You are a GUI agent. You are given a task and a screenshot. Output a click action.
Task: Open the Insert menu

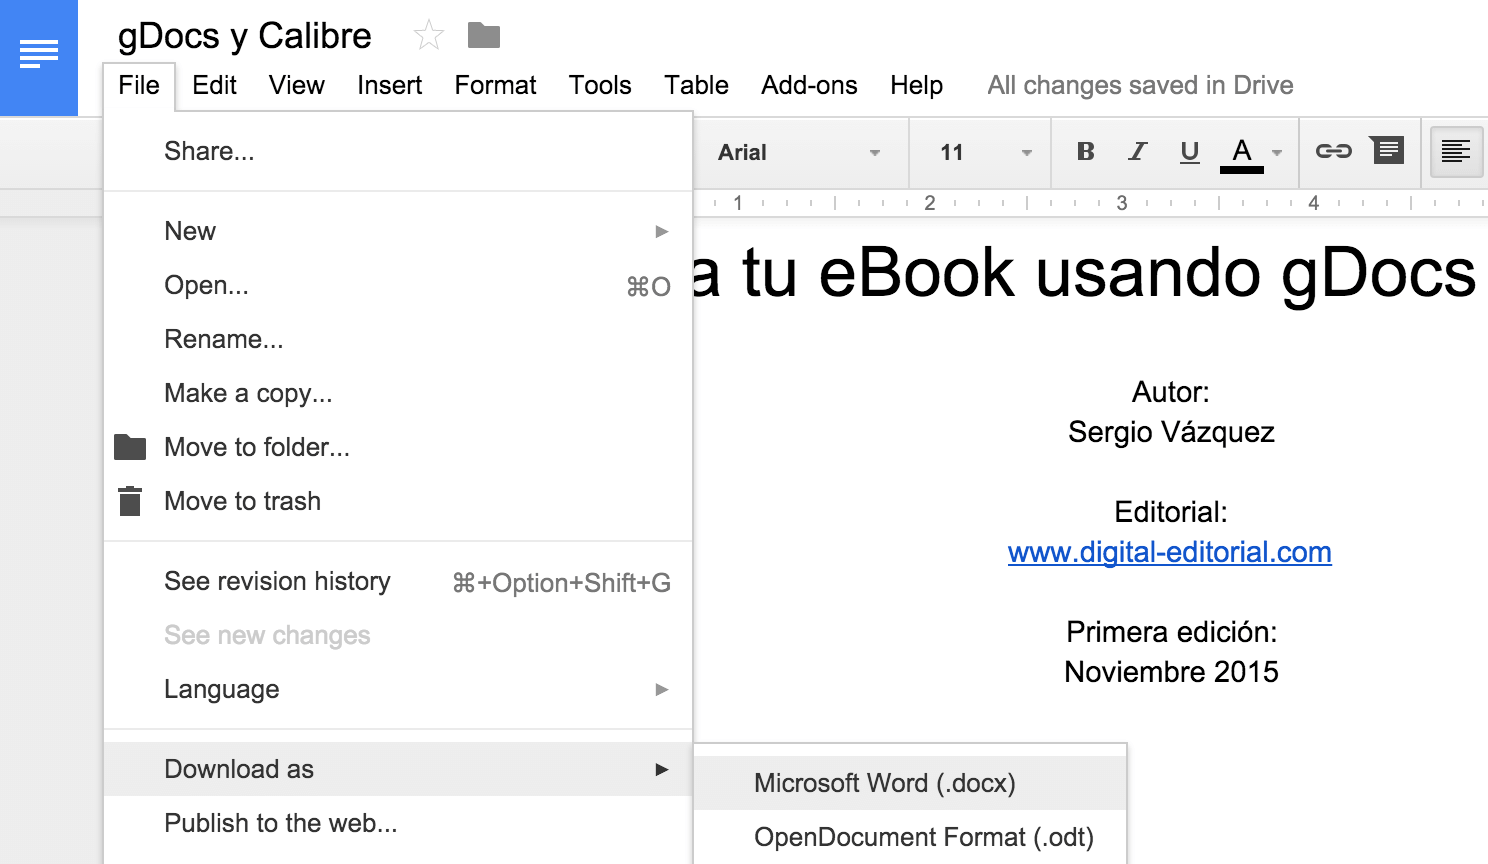pyautogui.click(x=389, y=85)
